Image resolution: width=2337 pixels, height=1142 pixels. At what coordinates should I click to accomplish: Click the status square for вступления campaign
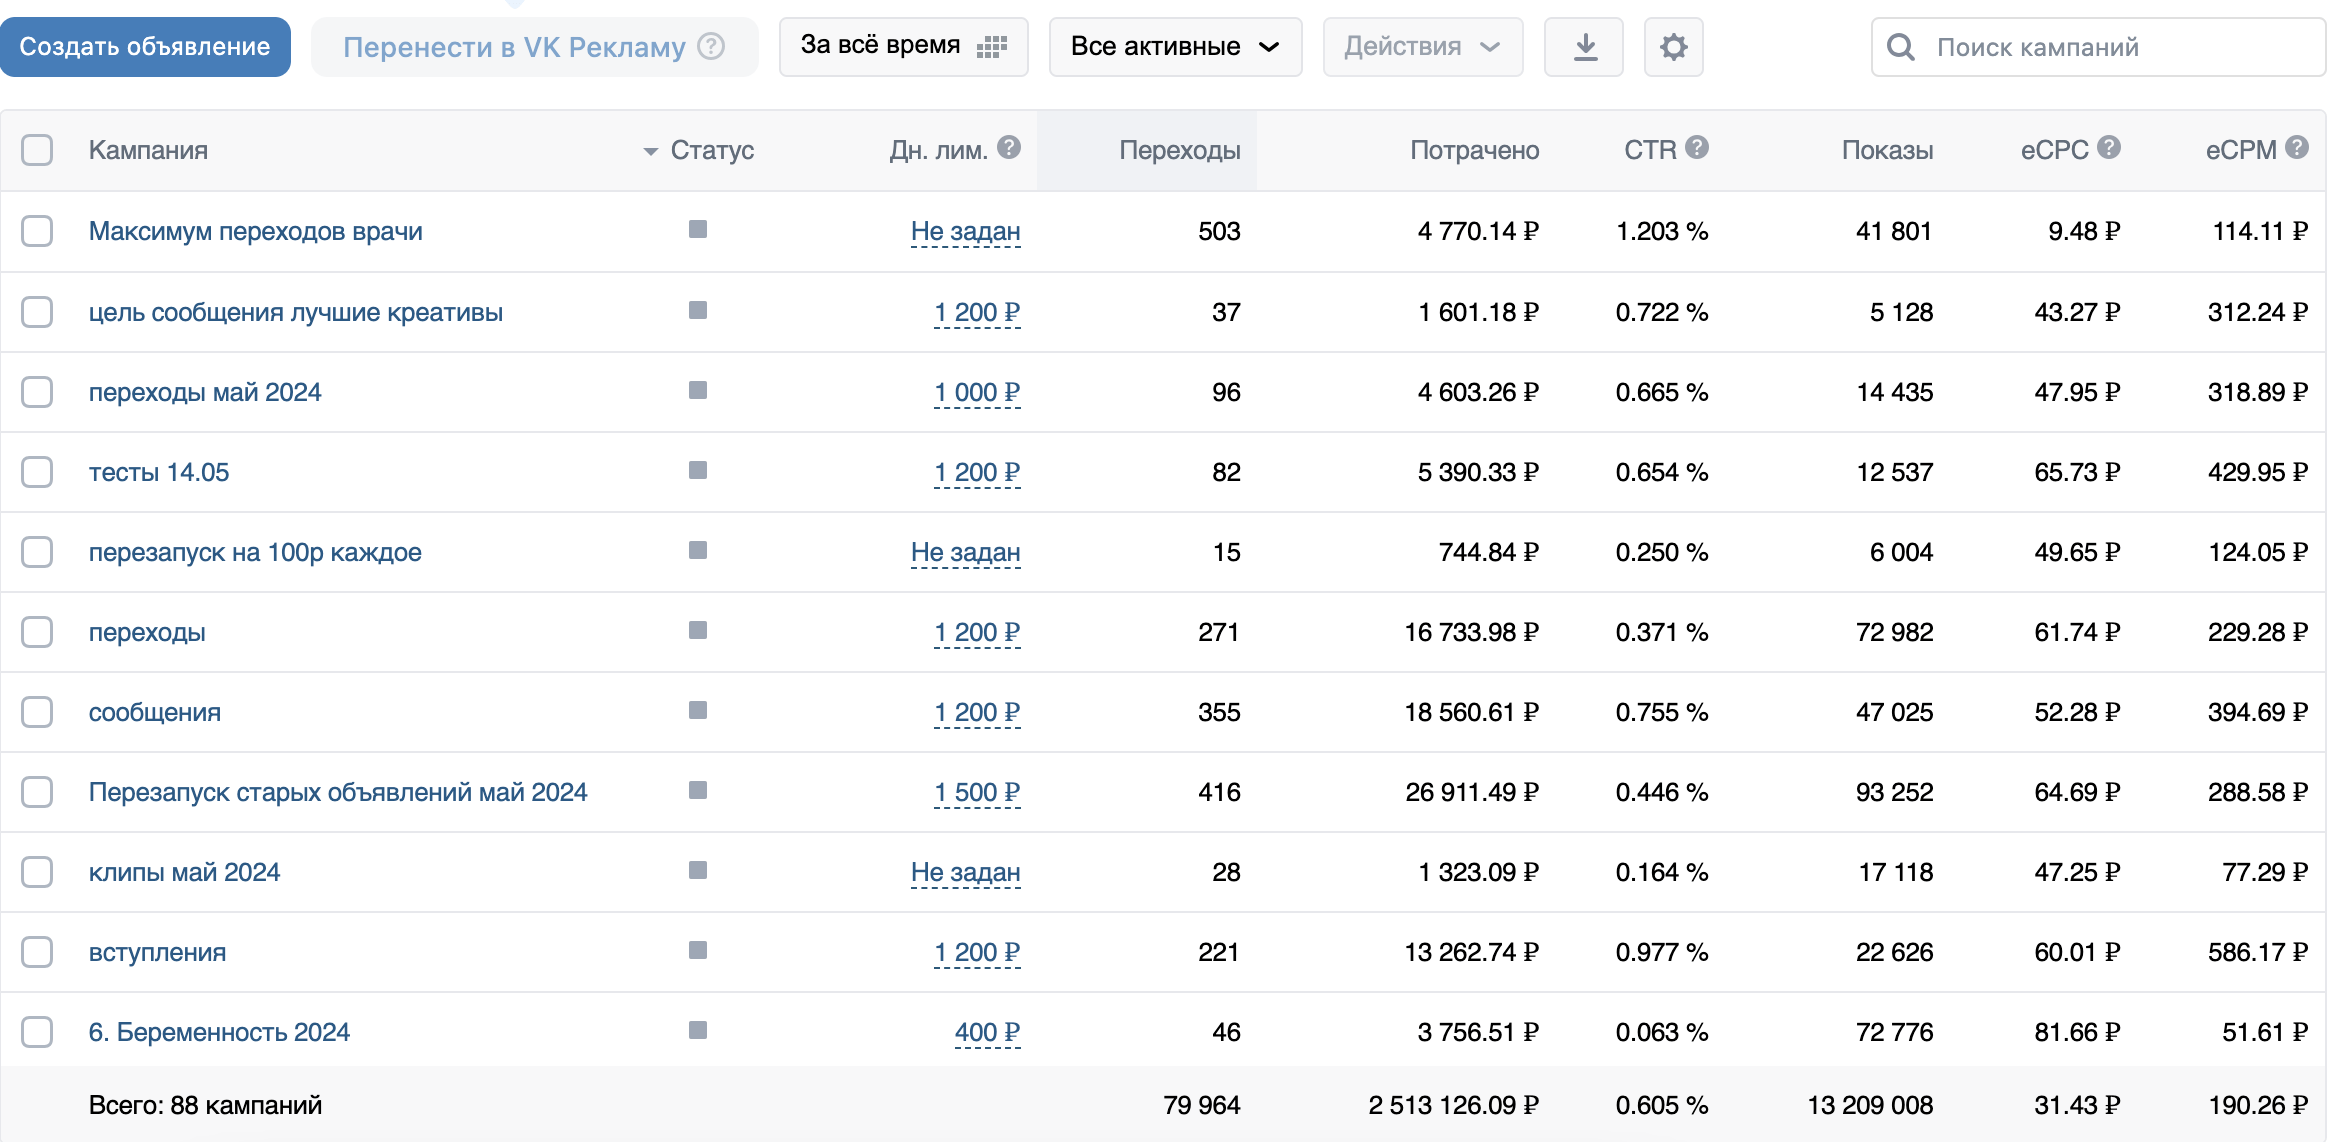(x=698, y=950)
